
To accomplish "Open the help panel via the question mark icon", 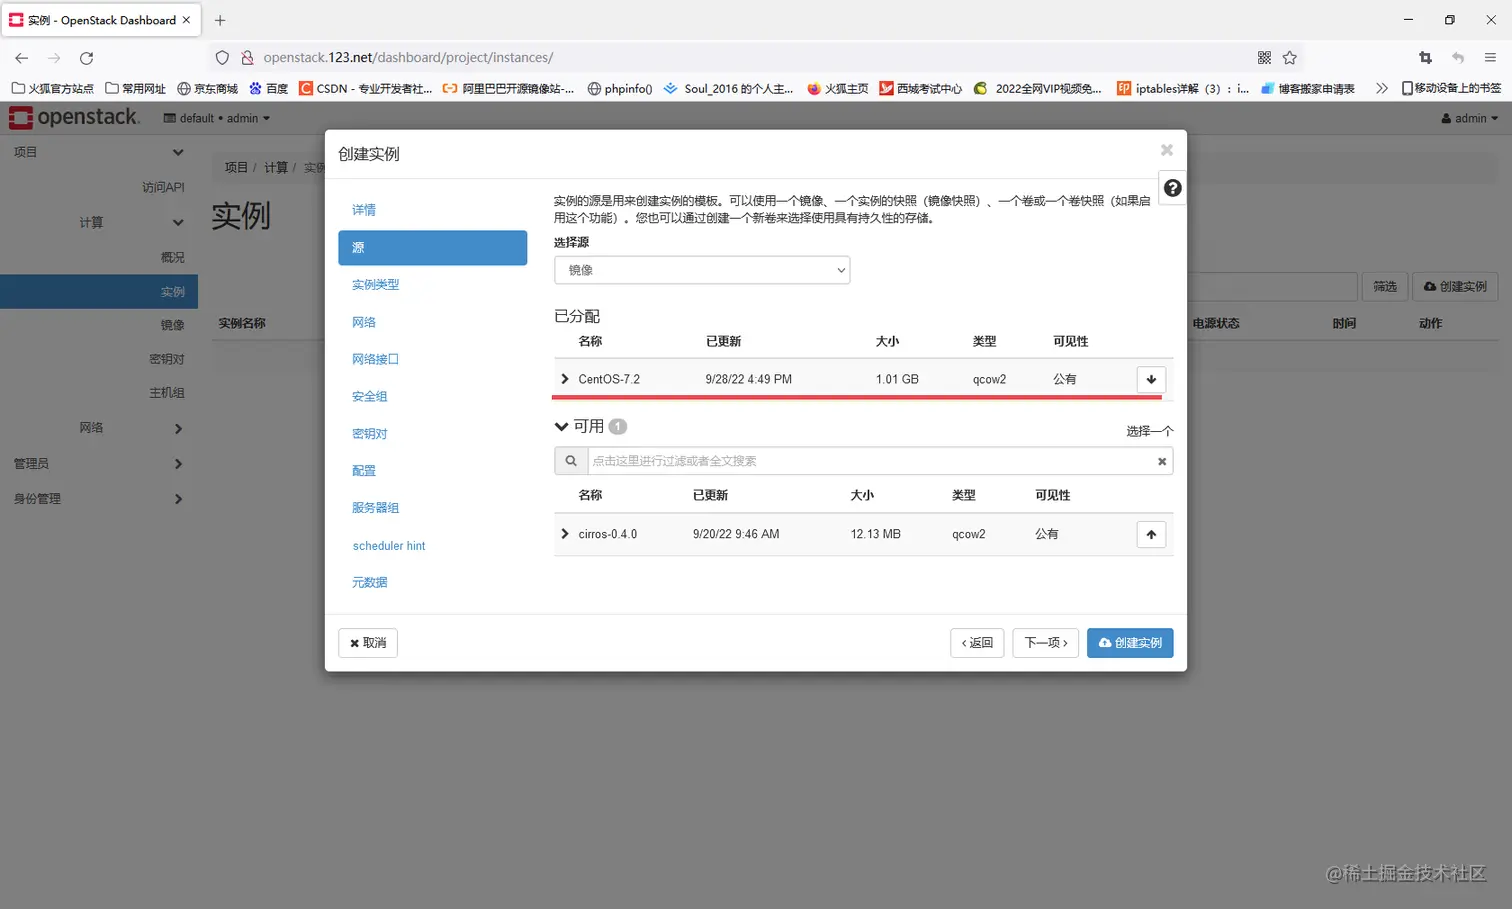I will click(1171, 187).
